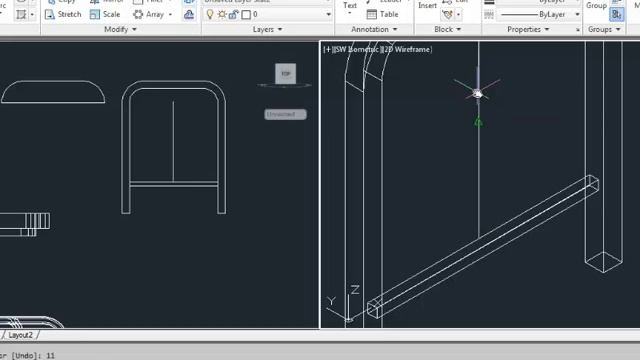Expand the Modify panel title
The height and width of the screenshot is (360, 640).
tap(120, 29)
